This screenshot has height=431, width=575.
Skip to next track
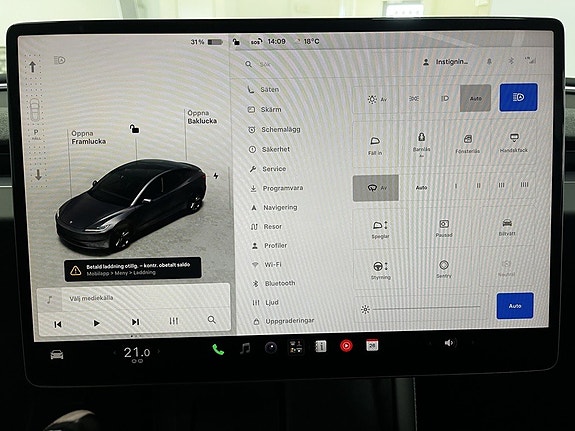click(x=135, y=322)
